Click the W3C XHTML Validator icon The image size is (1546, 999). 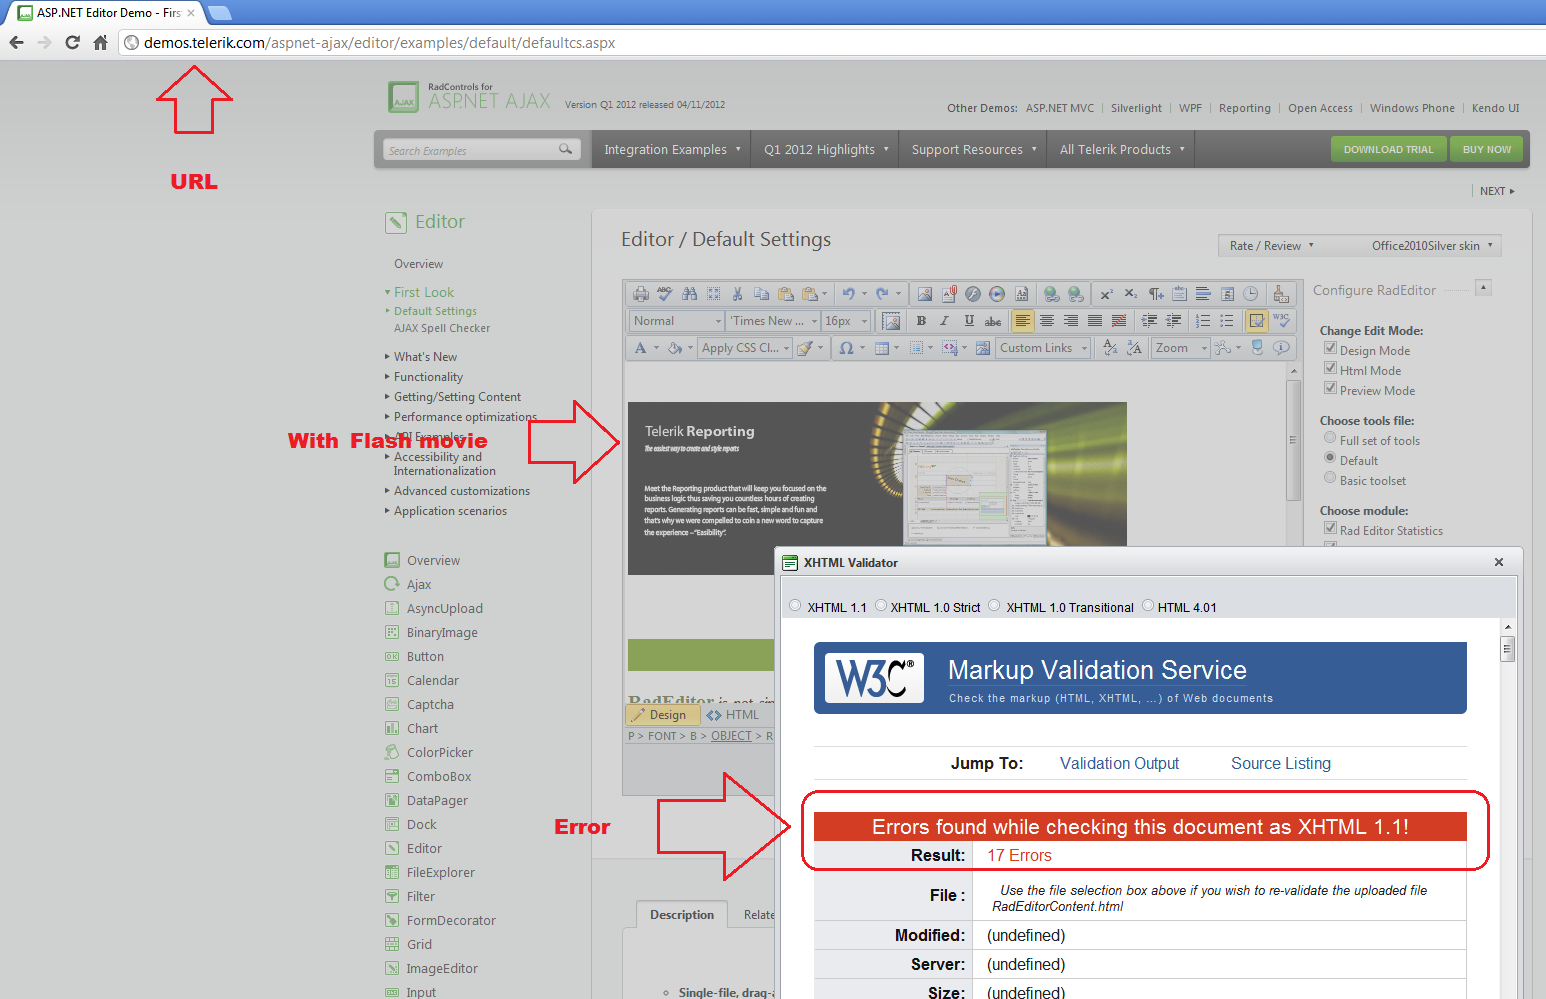pyautogui.click(x=1281, y=321)
